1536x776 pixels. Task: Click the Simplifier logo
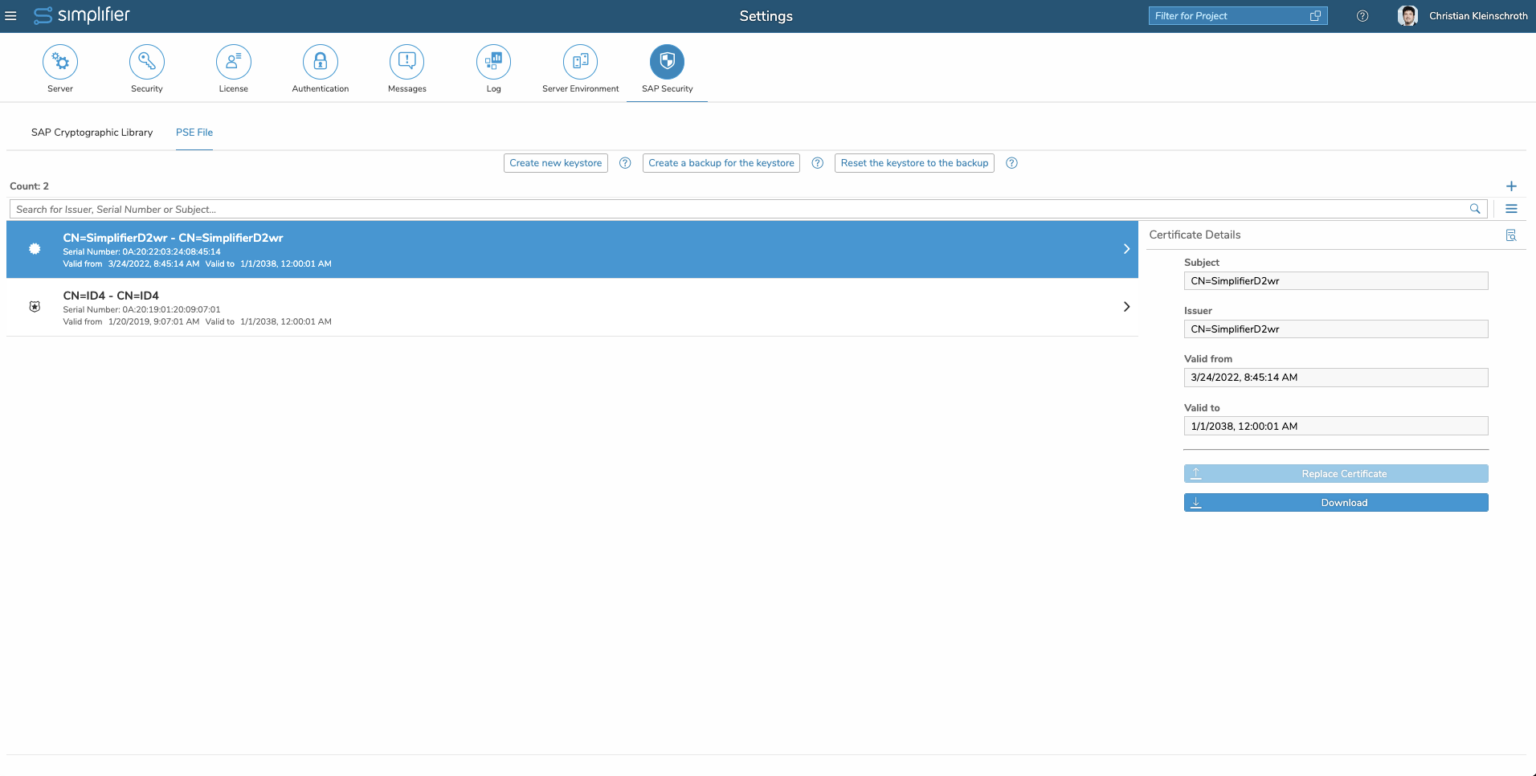(x=82, y=16)
